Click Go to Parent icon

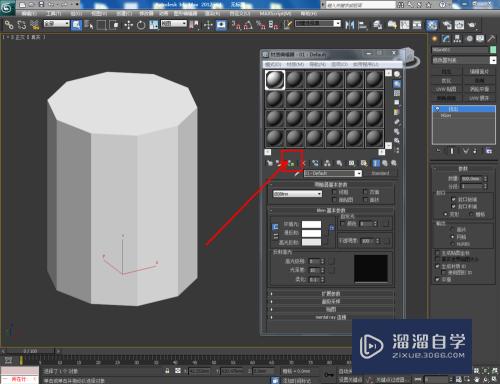click(x=385, y=163)
